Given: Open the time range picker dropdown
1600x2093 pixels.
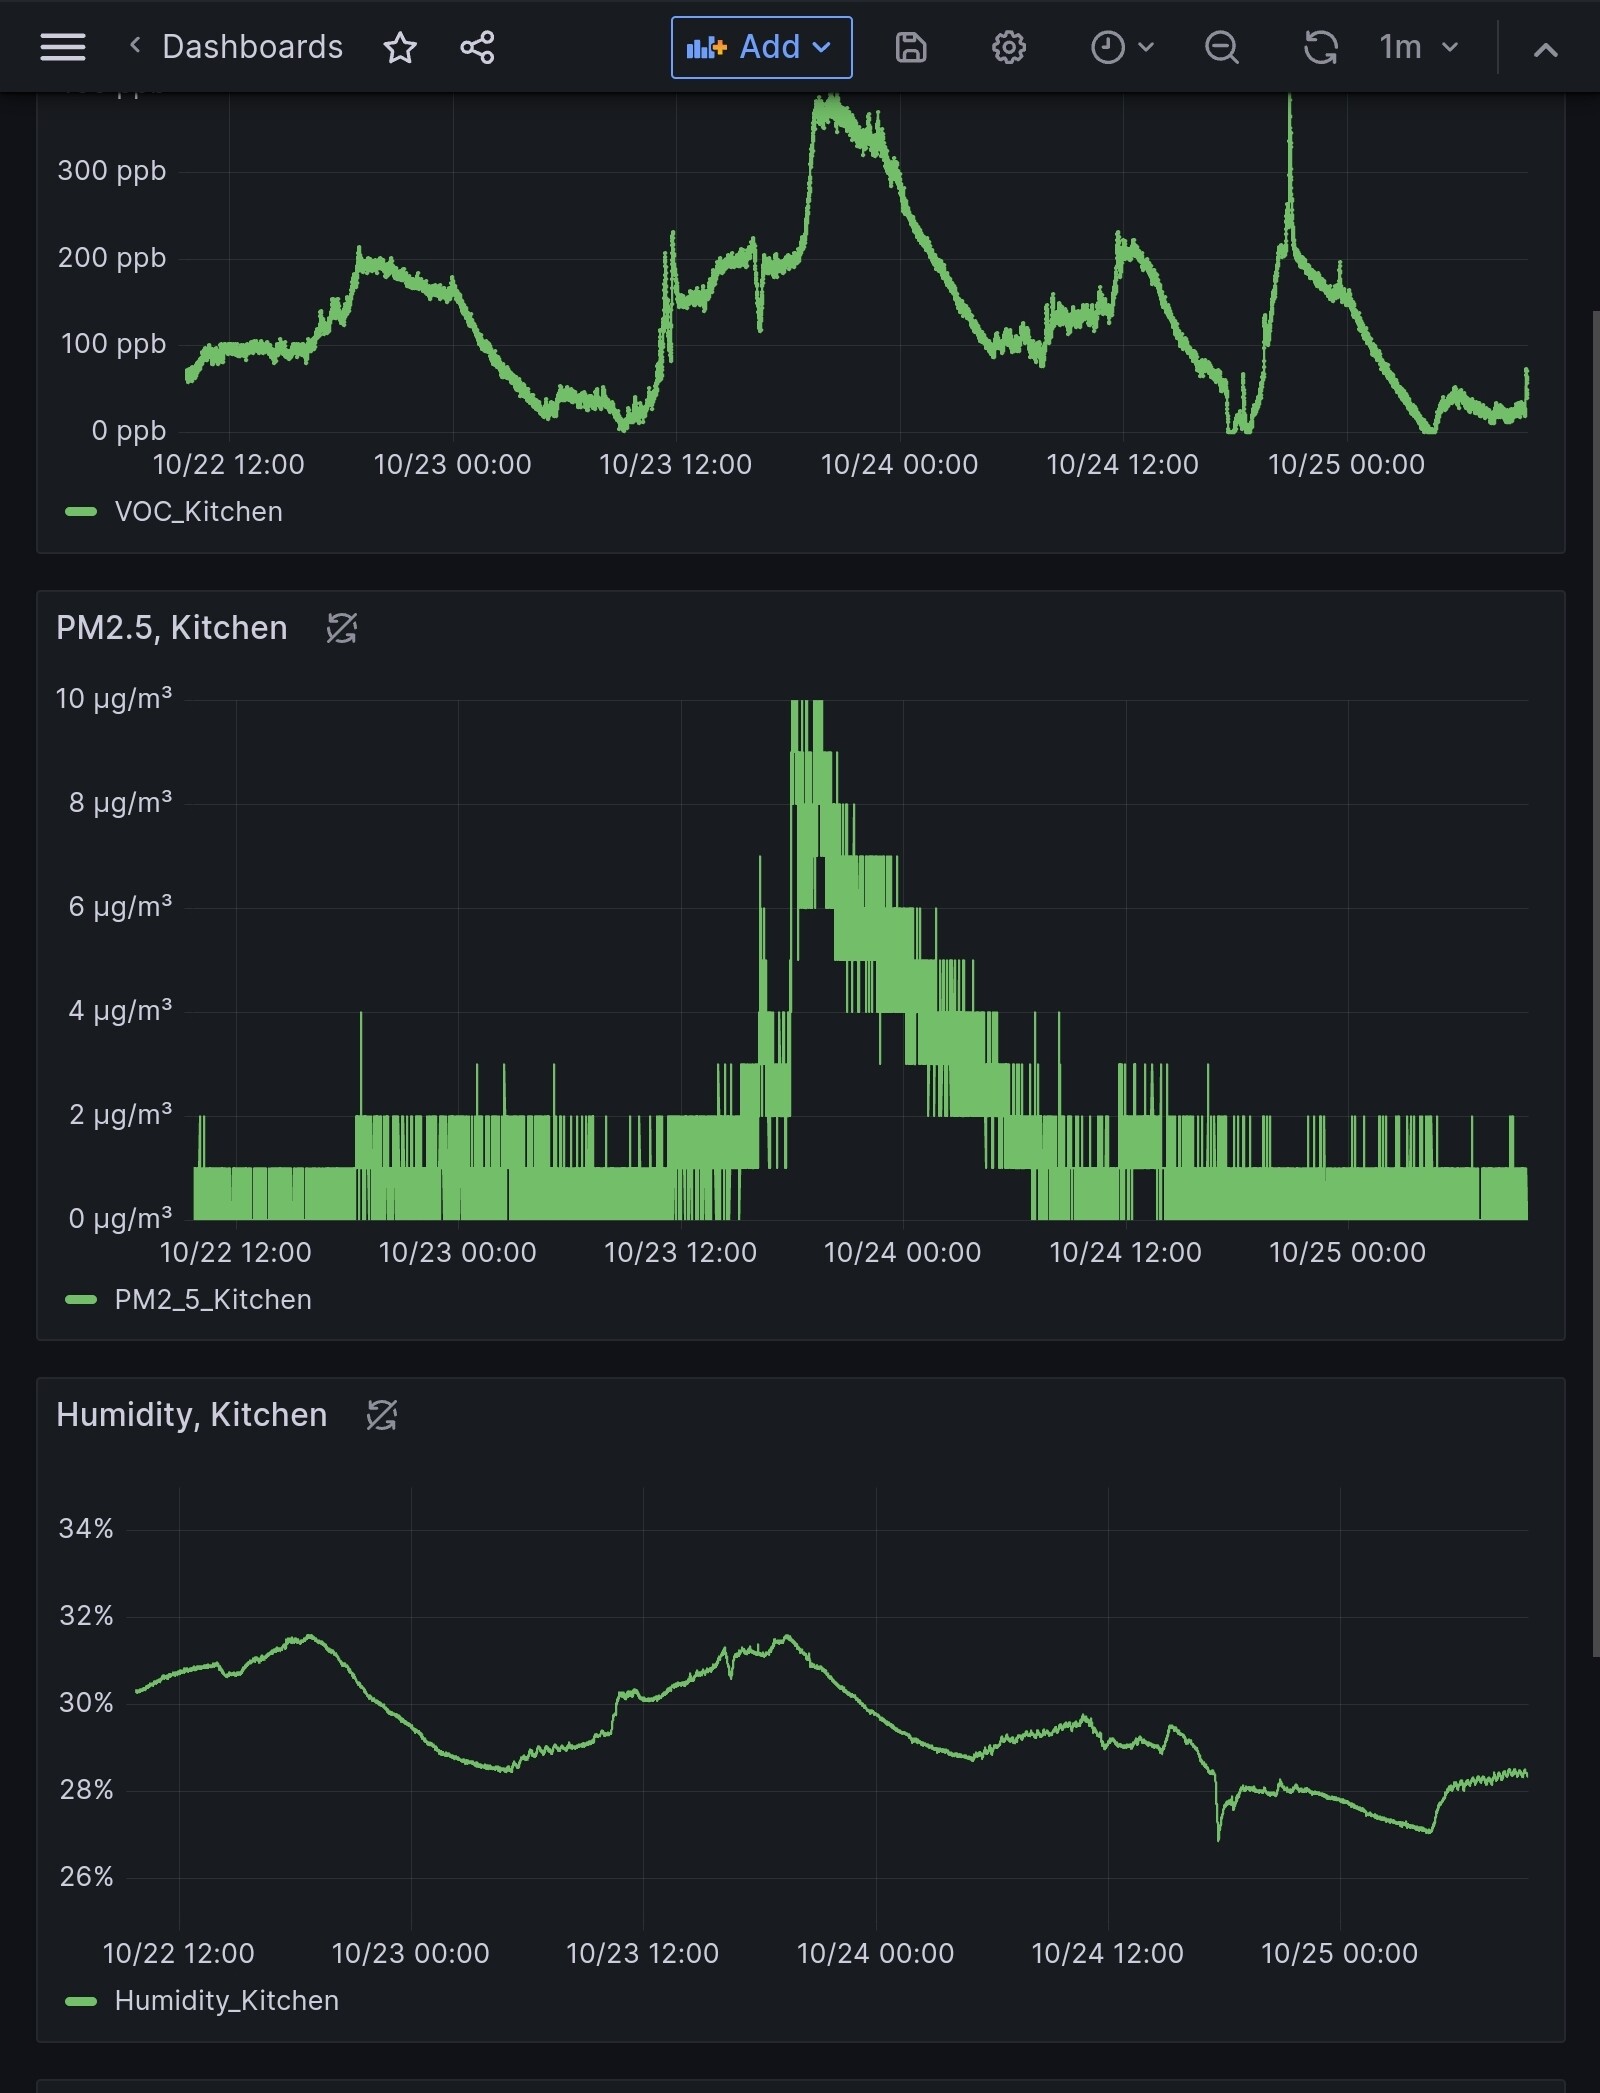Looking at the screenshot, I should (1121, 47).
